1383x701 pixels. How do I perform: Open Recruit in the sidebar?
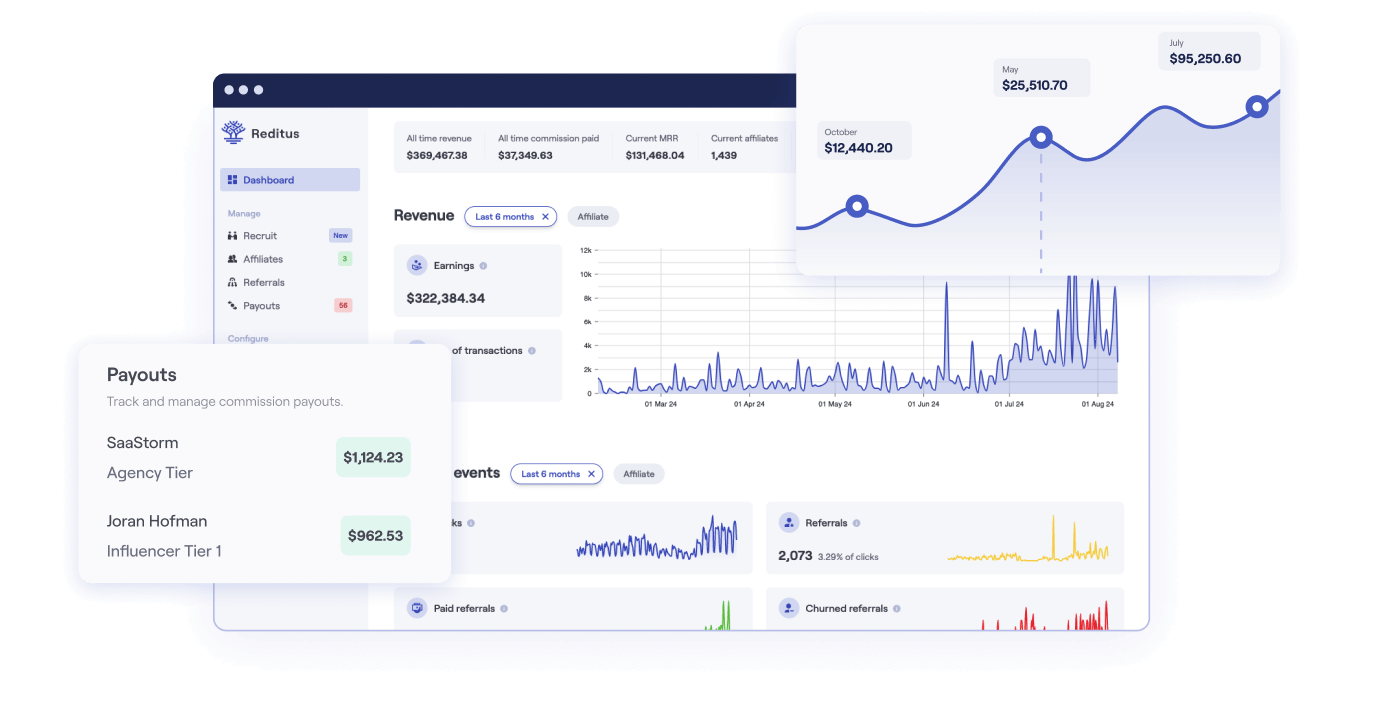(260, 236)
